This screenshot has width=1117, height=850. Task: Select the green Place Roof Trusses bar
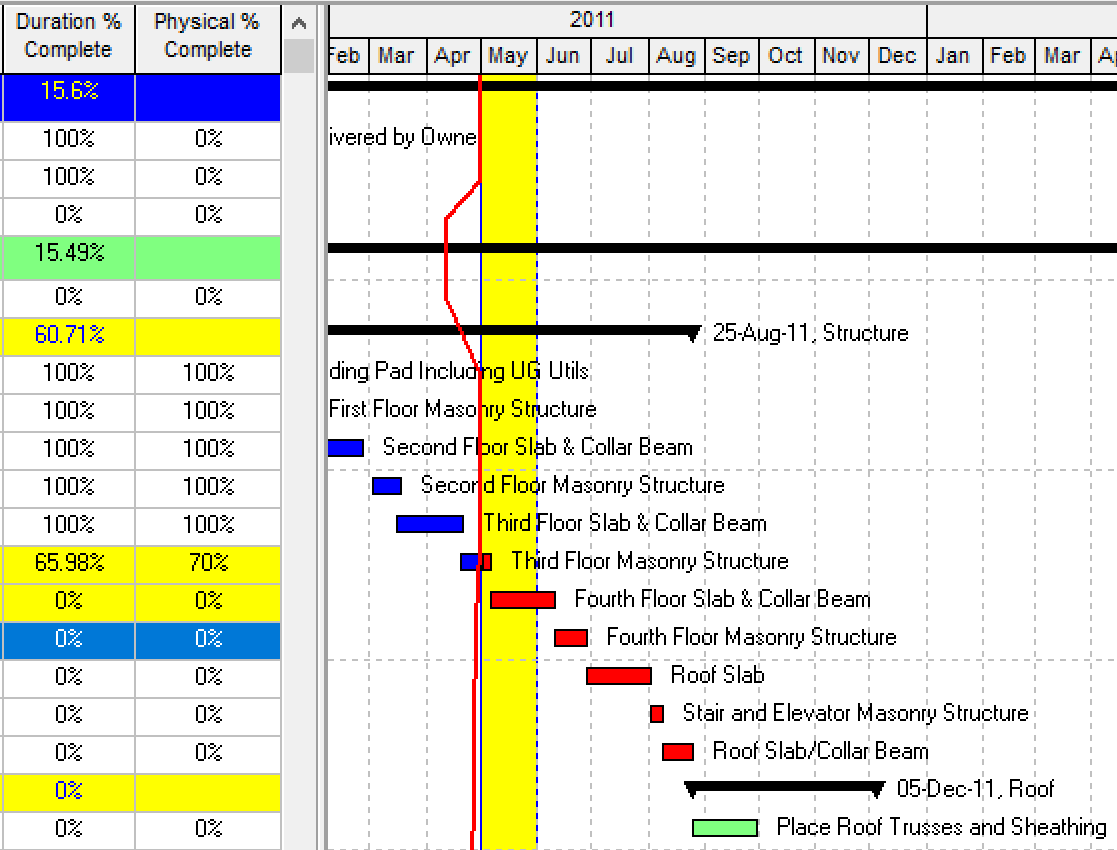coord(724,828)
